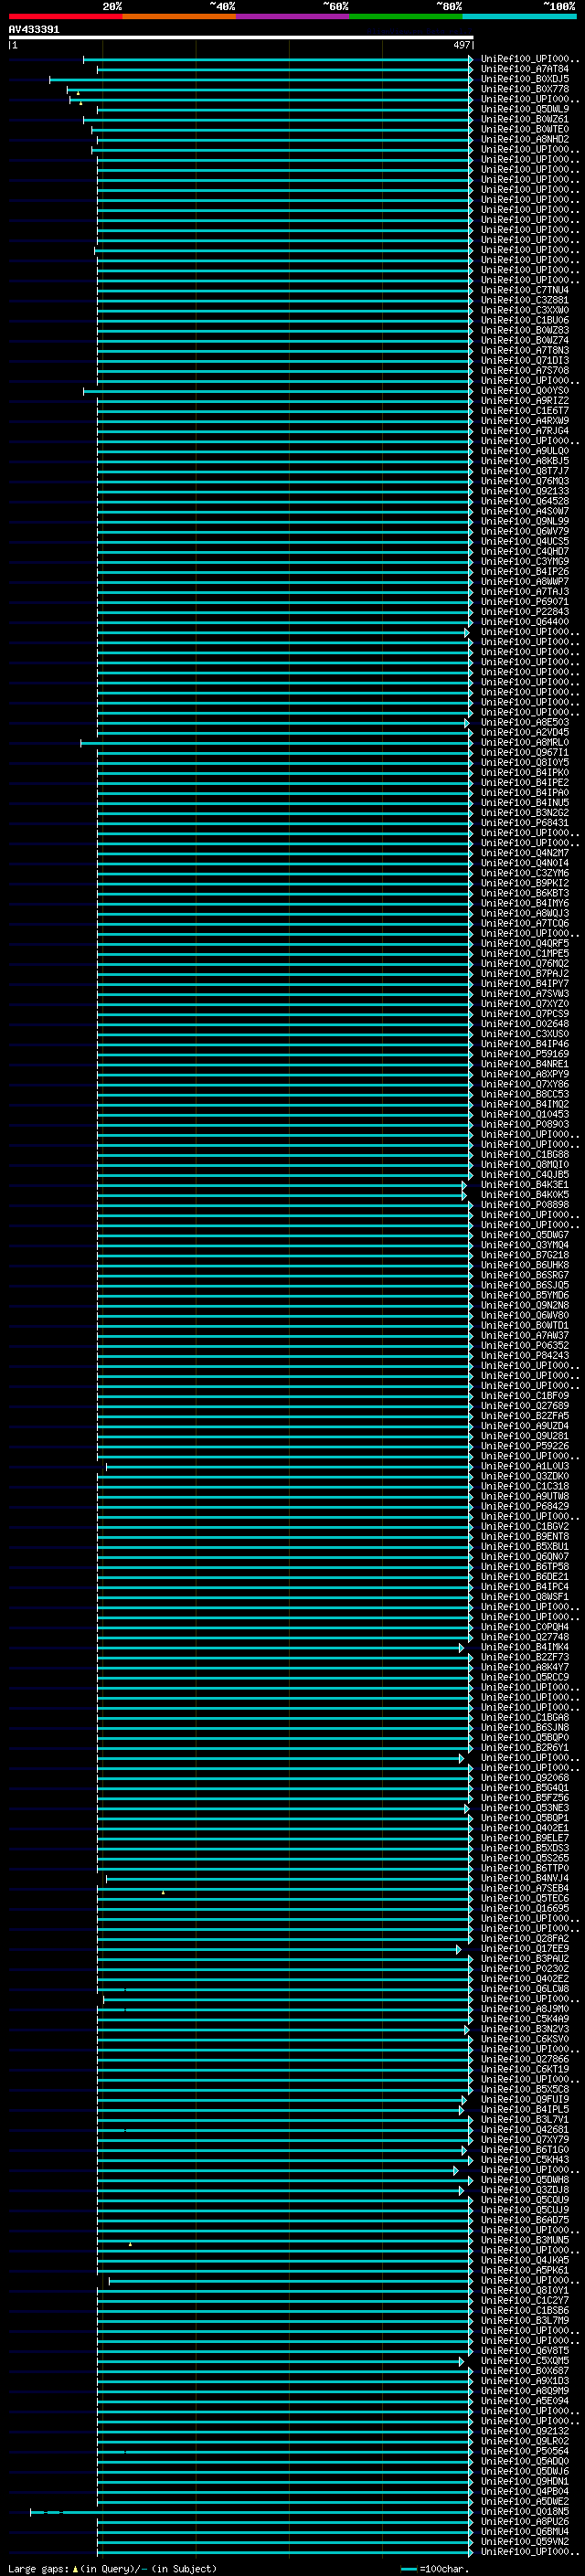Select the UniRef100_C3Z881 label

[x=524, y=300]
